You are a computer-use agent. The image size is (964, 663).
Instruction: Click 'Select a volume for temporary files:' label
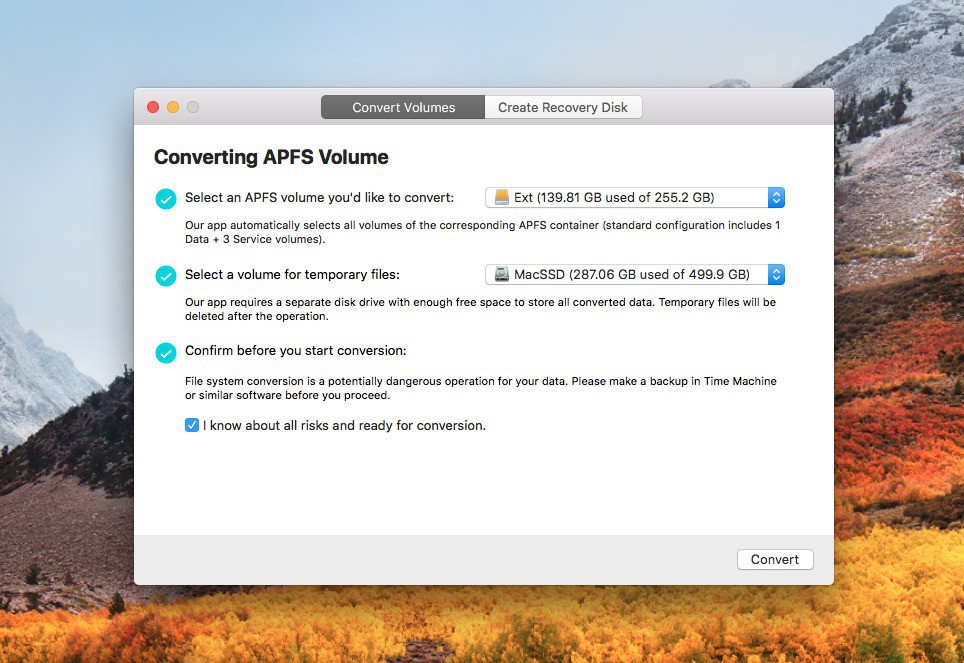click(x=292, y=274)
